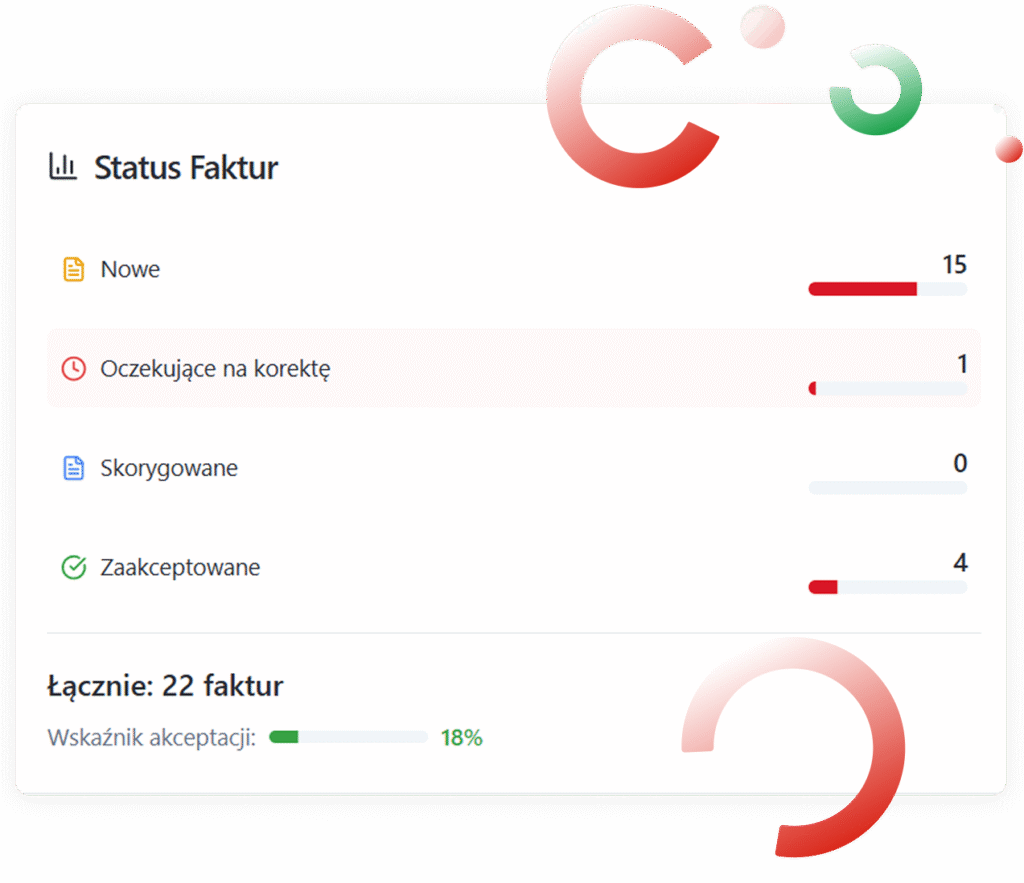Click the Nowe count number 15
Viewport: 1024px width, 883px height.
[954, 265]
